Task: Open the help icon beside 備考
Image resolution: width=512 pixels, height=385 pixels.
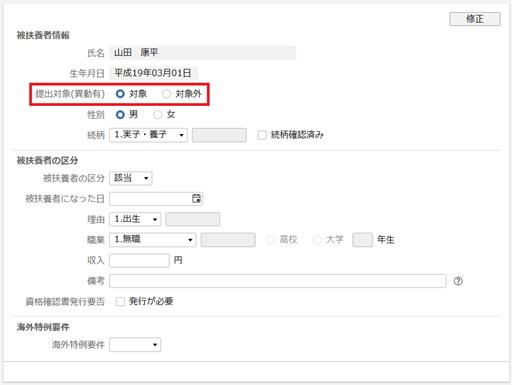Action: click(x=458, y=281)
